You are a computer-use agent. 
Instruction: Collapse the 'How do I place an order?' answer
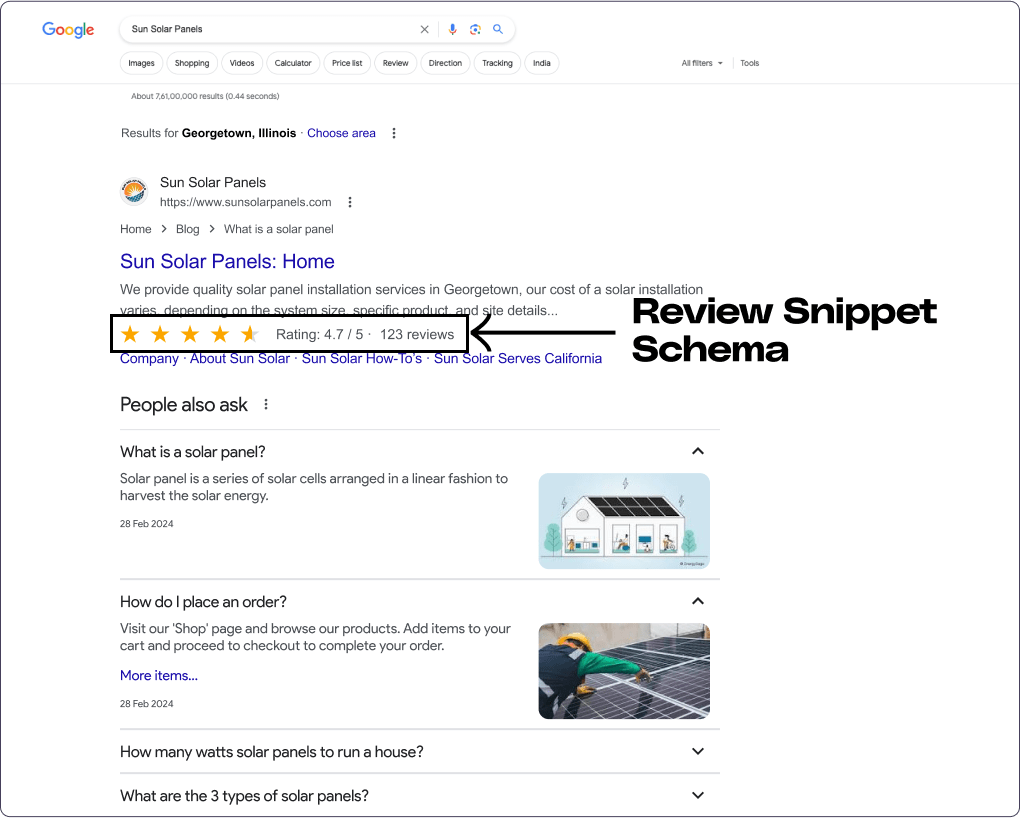click(x=697, y=600)
